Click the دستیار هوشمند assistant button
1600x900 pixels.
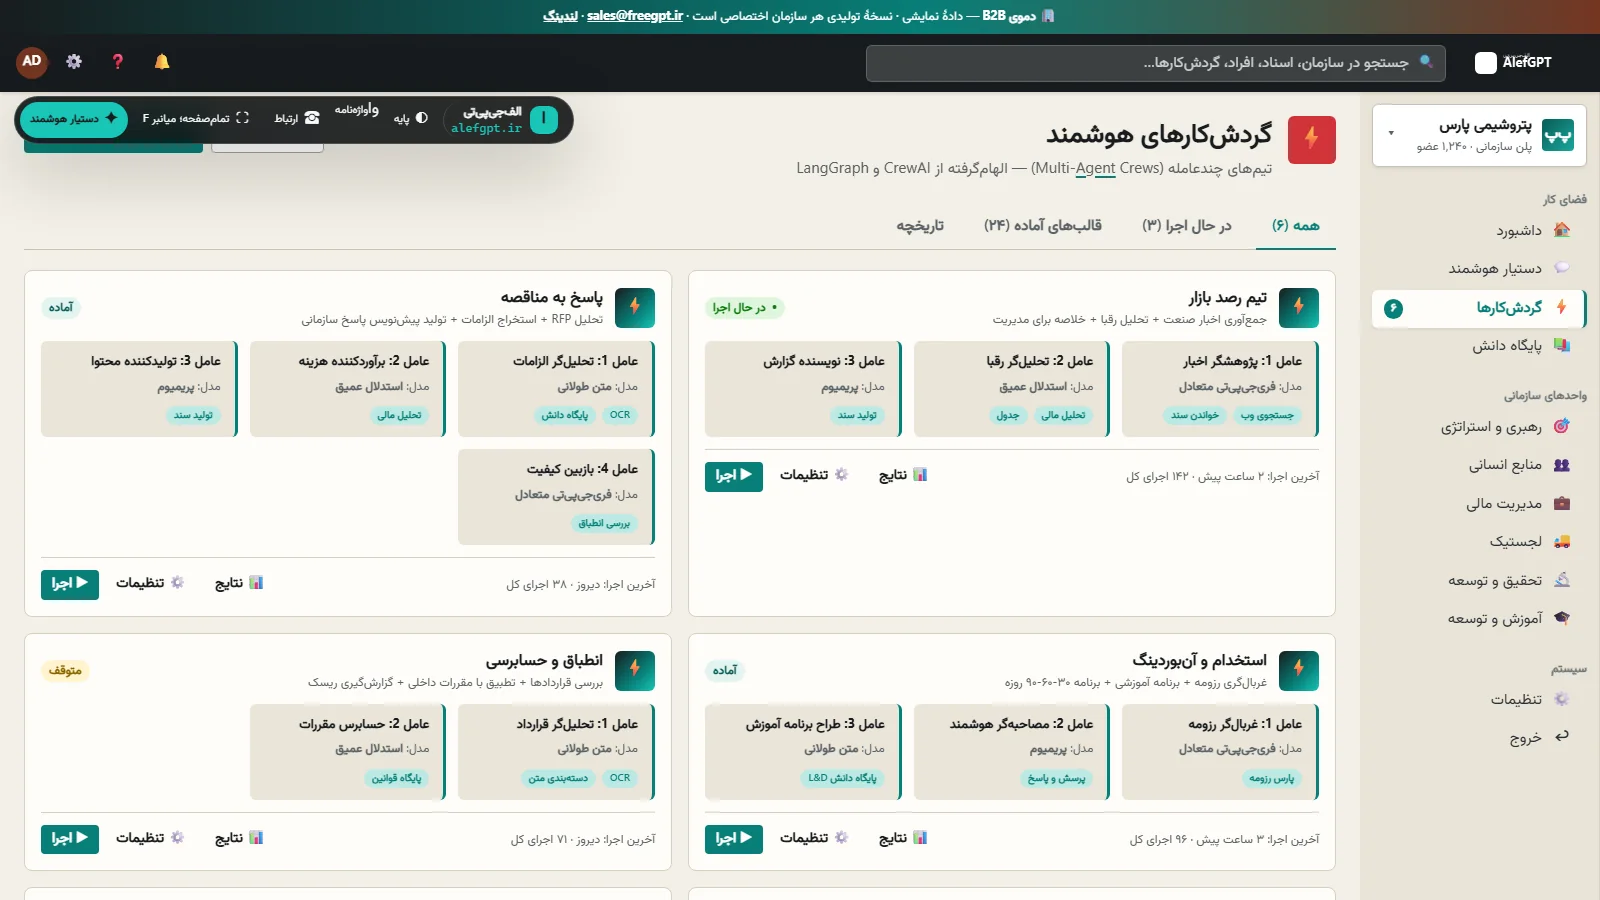74,119
